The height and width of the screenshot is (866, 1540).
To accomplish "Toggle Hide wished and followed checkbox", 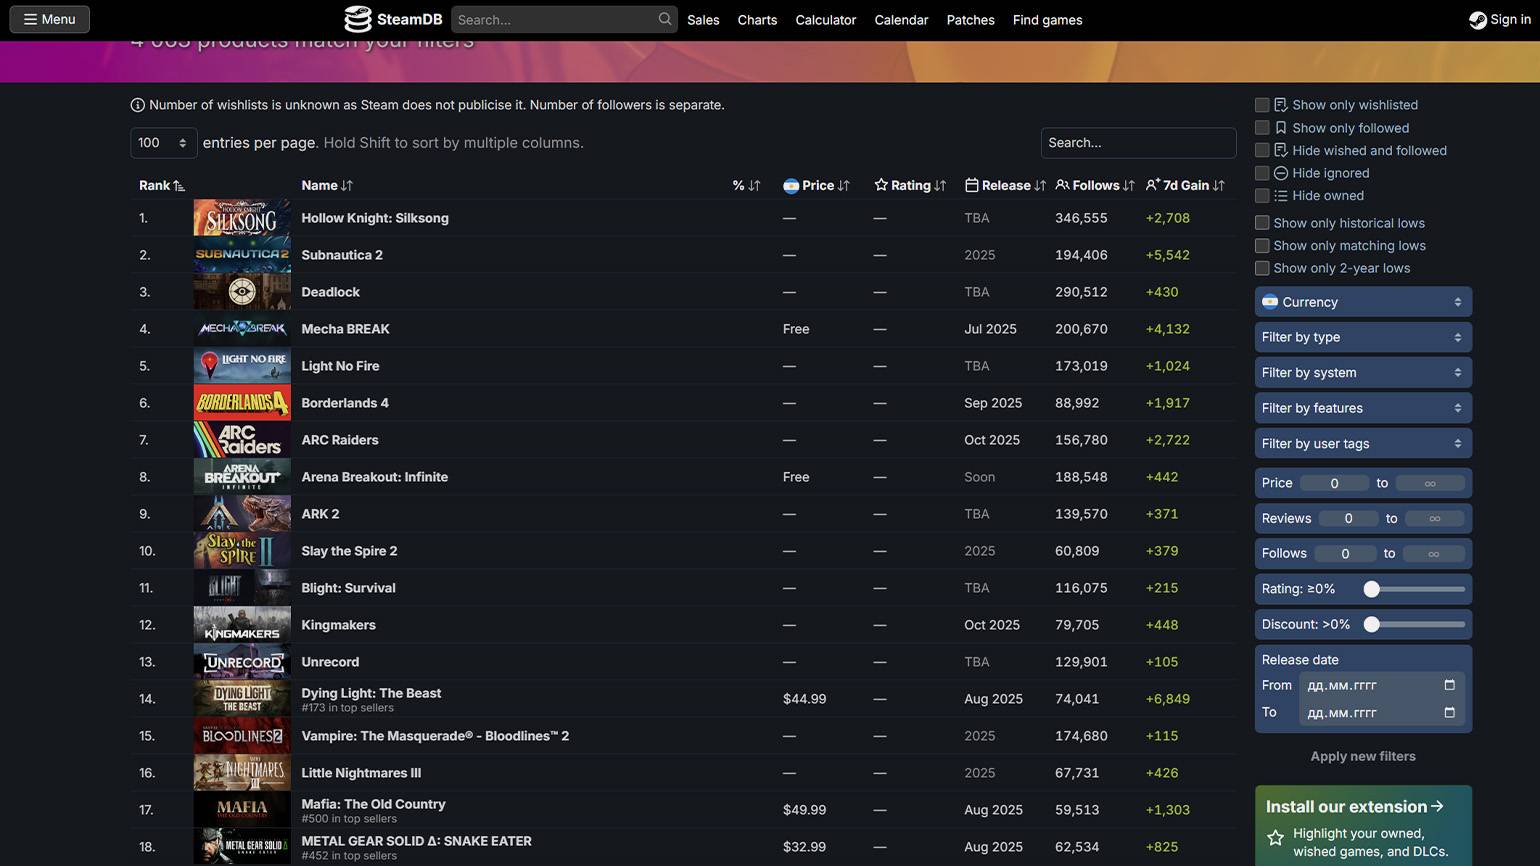I will (1262, 150).
